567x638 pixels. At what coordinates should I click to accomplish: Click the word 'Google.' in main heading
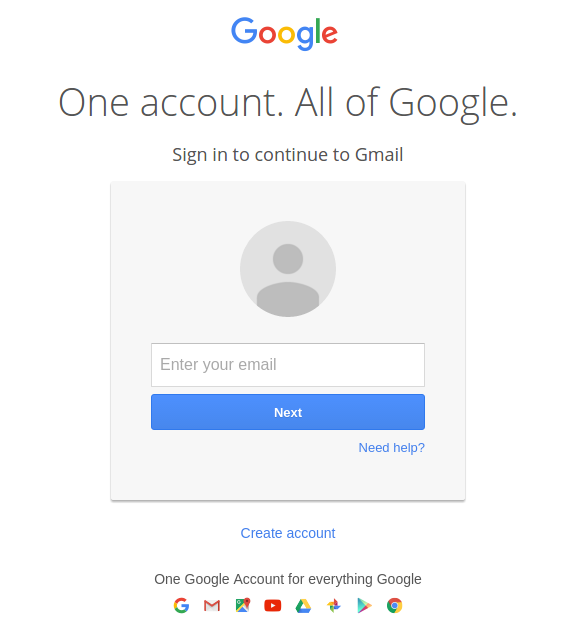pyautogui.click(x=453, y=104)
